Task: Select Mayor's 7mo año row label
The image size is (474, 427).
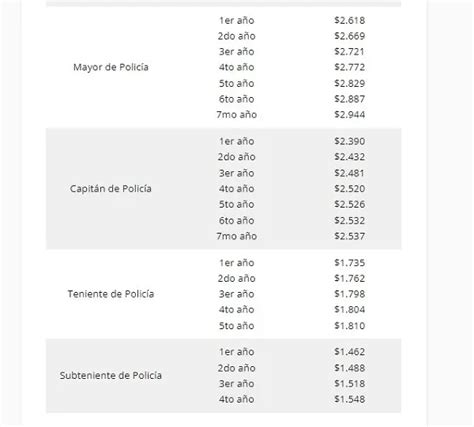Action: click(237, 115)
